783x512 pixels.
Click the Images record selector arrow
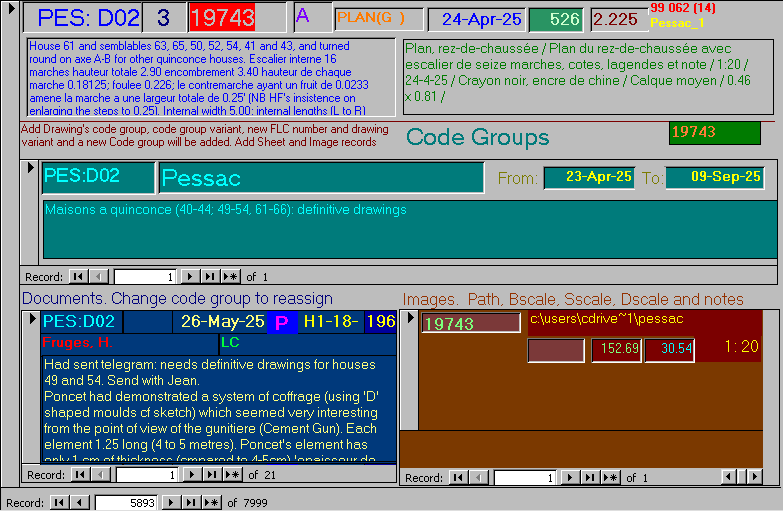410,317
